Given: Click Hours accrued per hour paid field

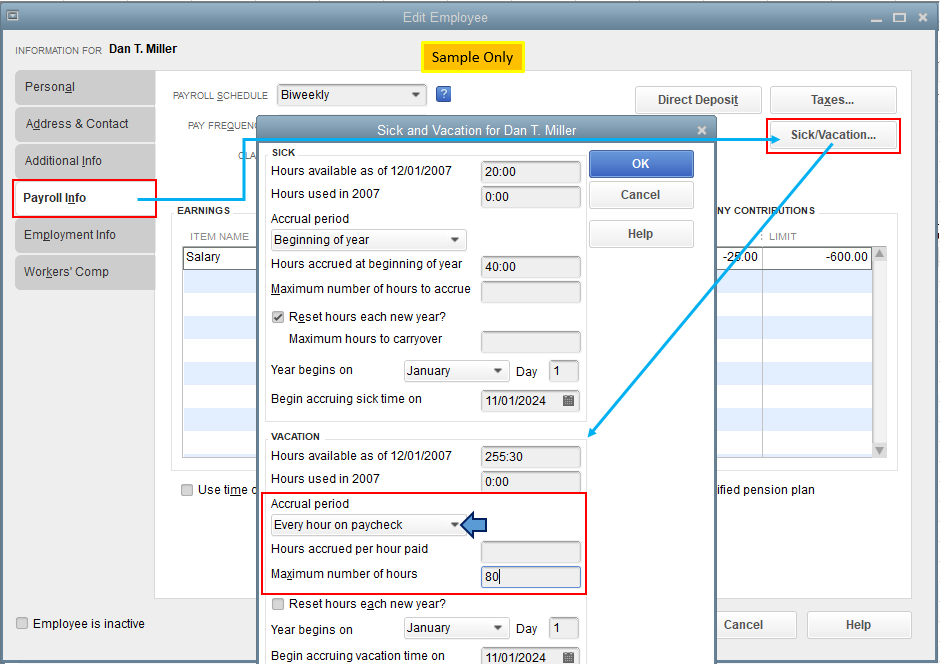Looking at the screenshot, I should pyautogui.click(x=531, y=551).
